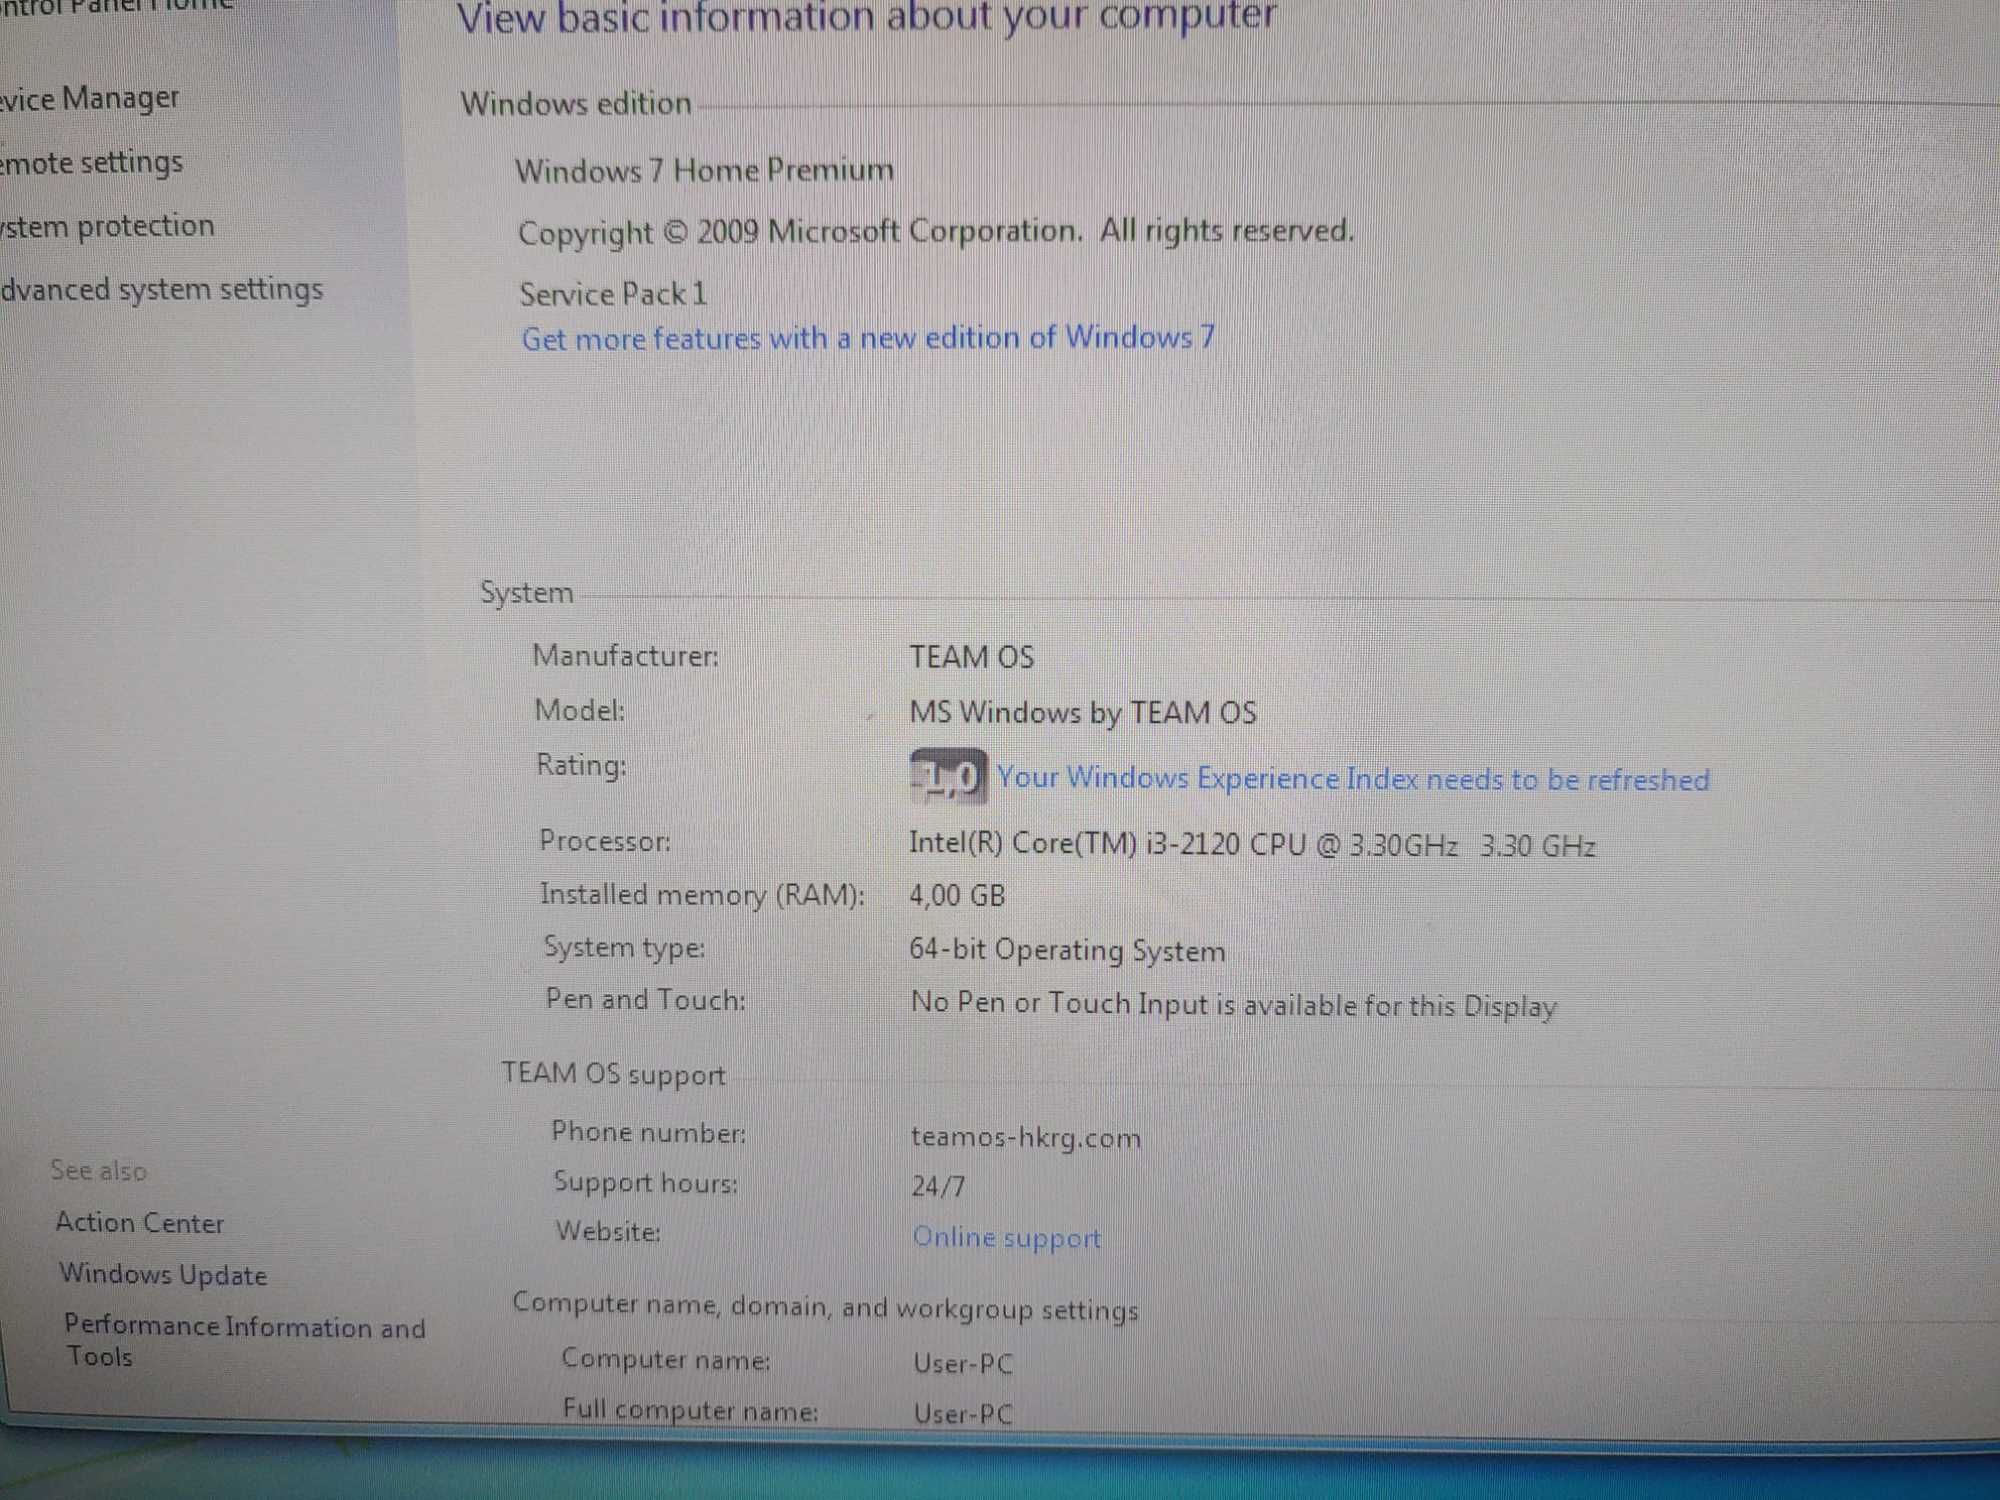Screen dimensions: 2000x1500
Task: Click installed memory value '4,00 GB'
Action: point(957,895)
